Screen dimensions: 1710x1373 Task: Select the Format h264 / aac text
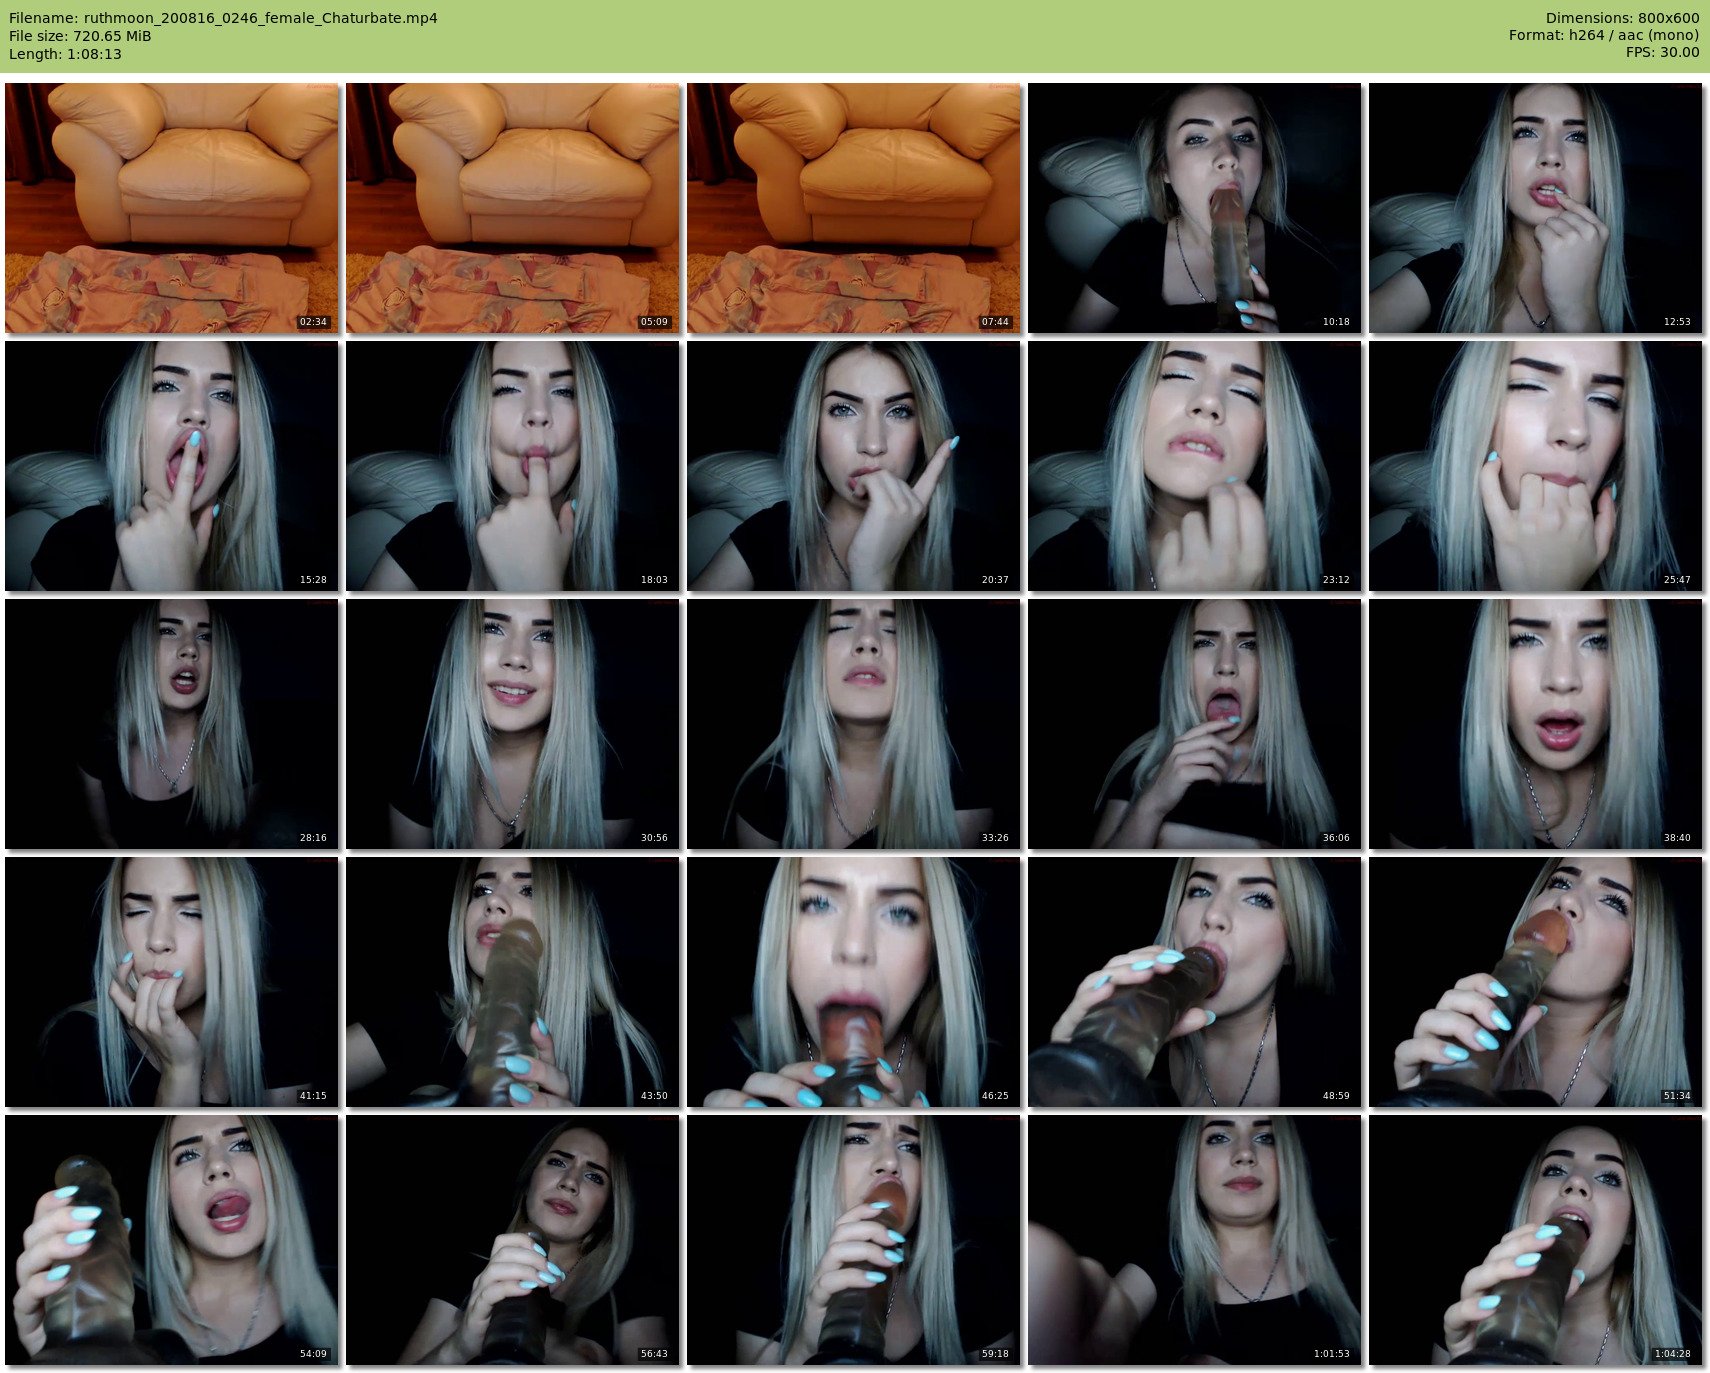click(x=1604, y=36)
